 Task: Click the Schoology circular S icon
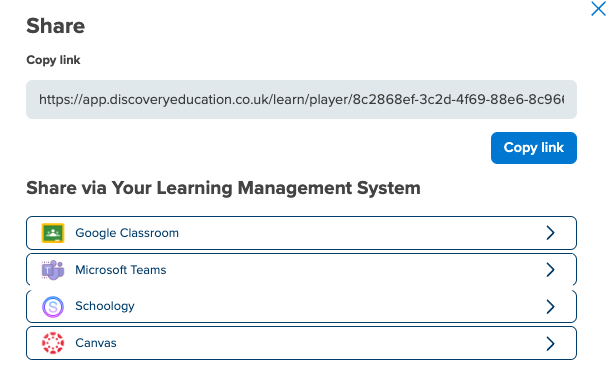tap(53, 306)
